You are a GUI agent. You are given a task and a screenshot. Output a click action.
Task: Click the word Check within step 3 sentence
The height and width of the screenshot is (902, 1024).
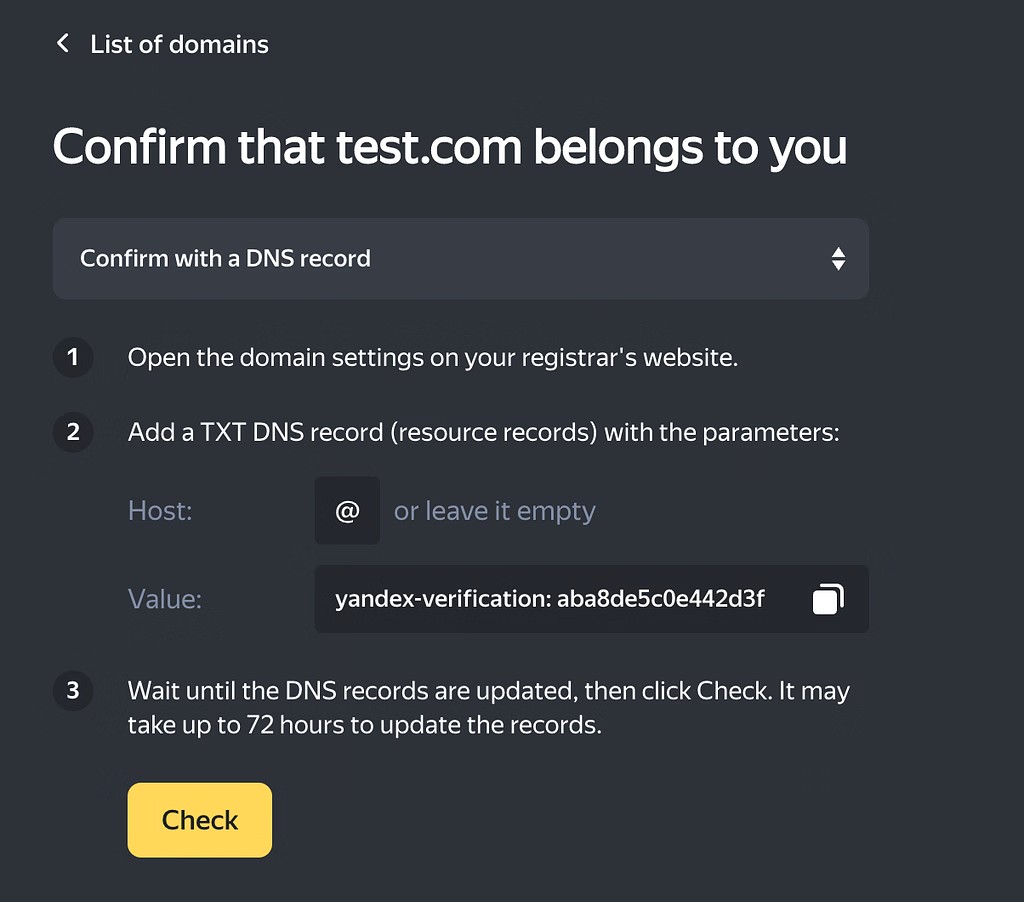[x=734, y=691]
